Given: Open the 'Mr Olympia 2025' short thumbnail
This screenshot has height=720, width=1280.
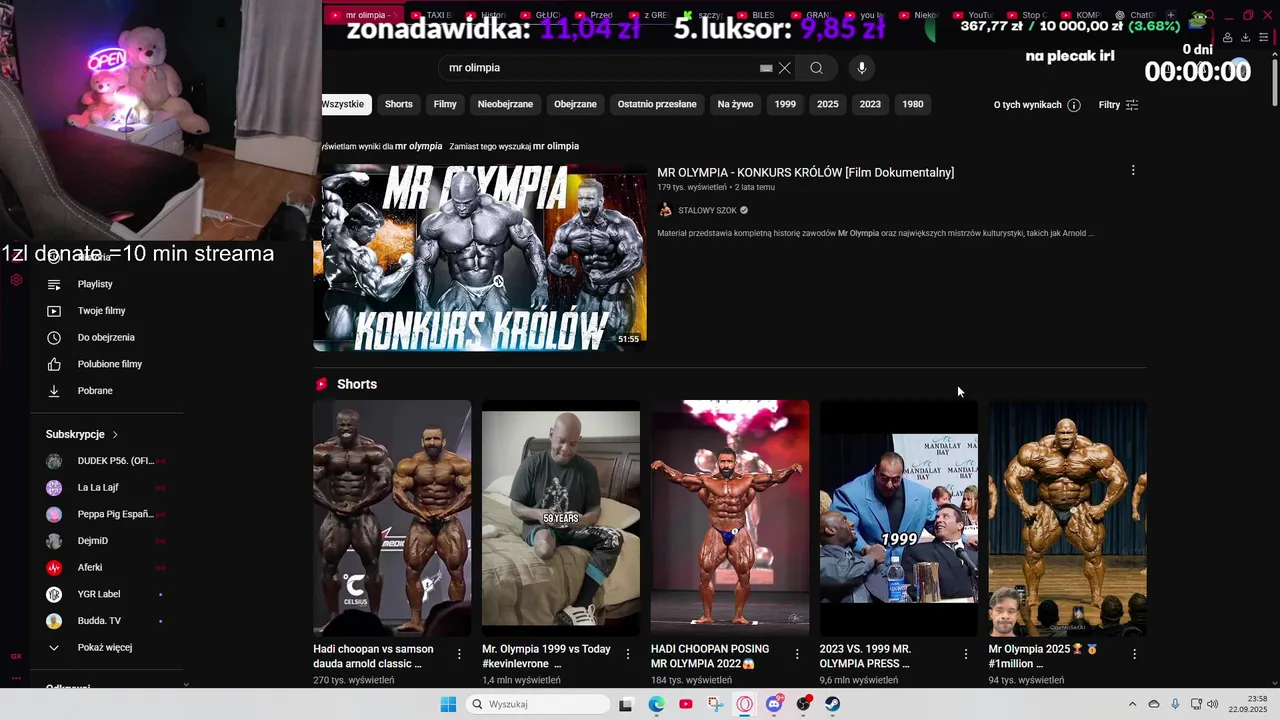Looking at the screenshot, I should coord(1068,518).
